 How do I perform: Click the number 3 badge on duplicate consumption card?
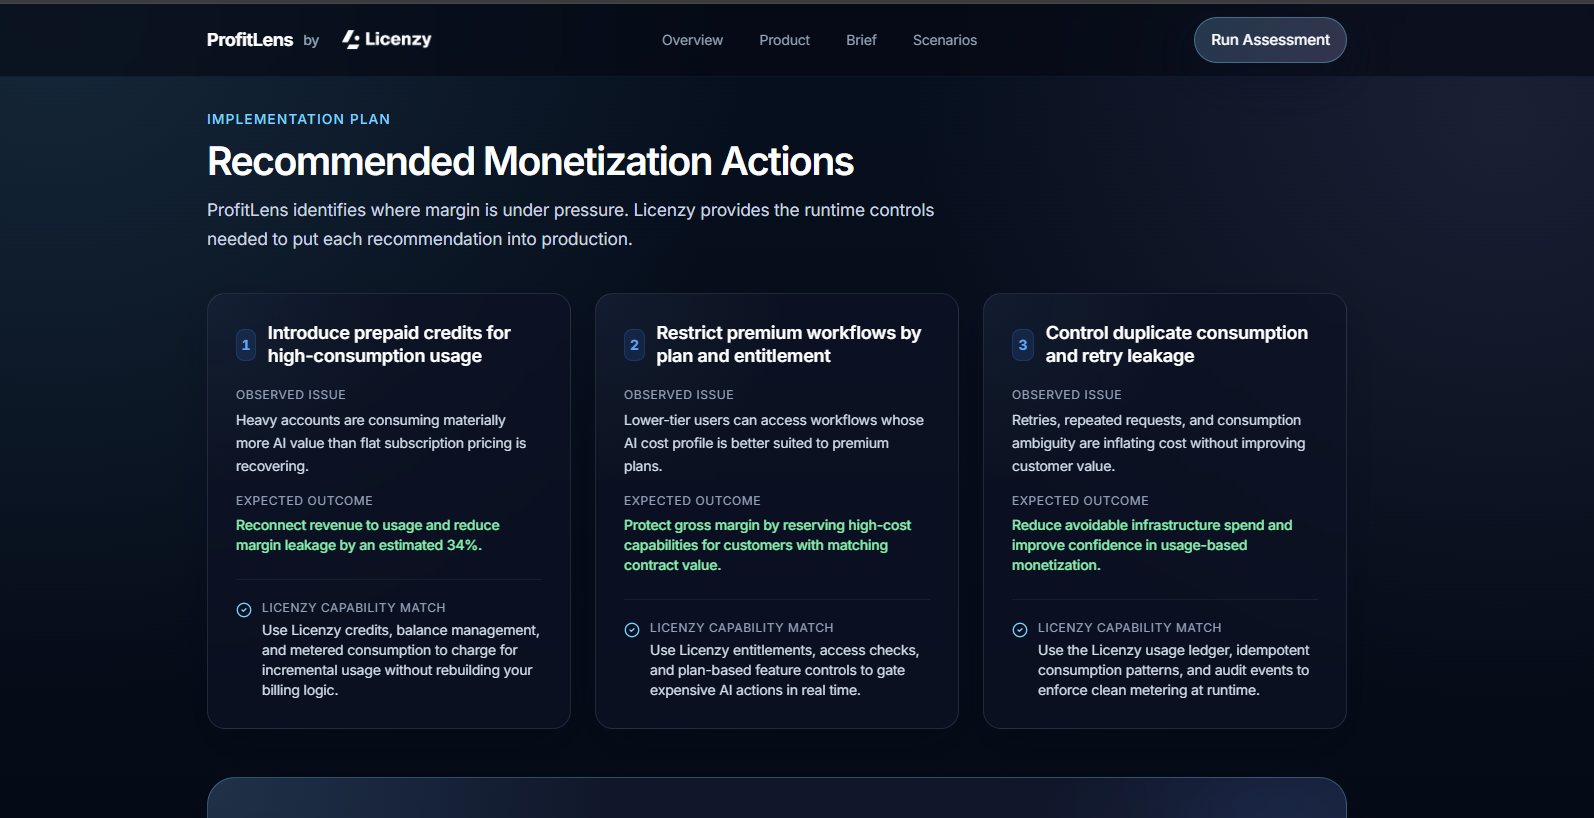coord(1022,345)
